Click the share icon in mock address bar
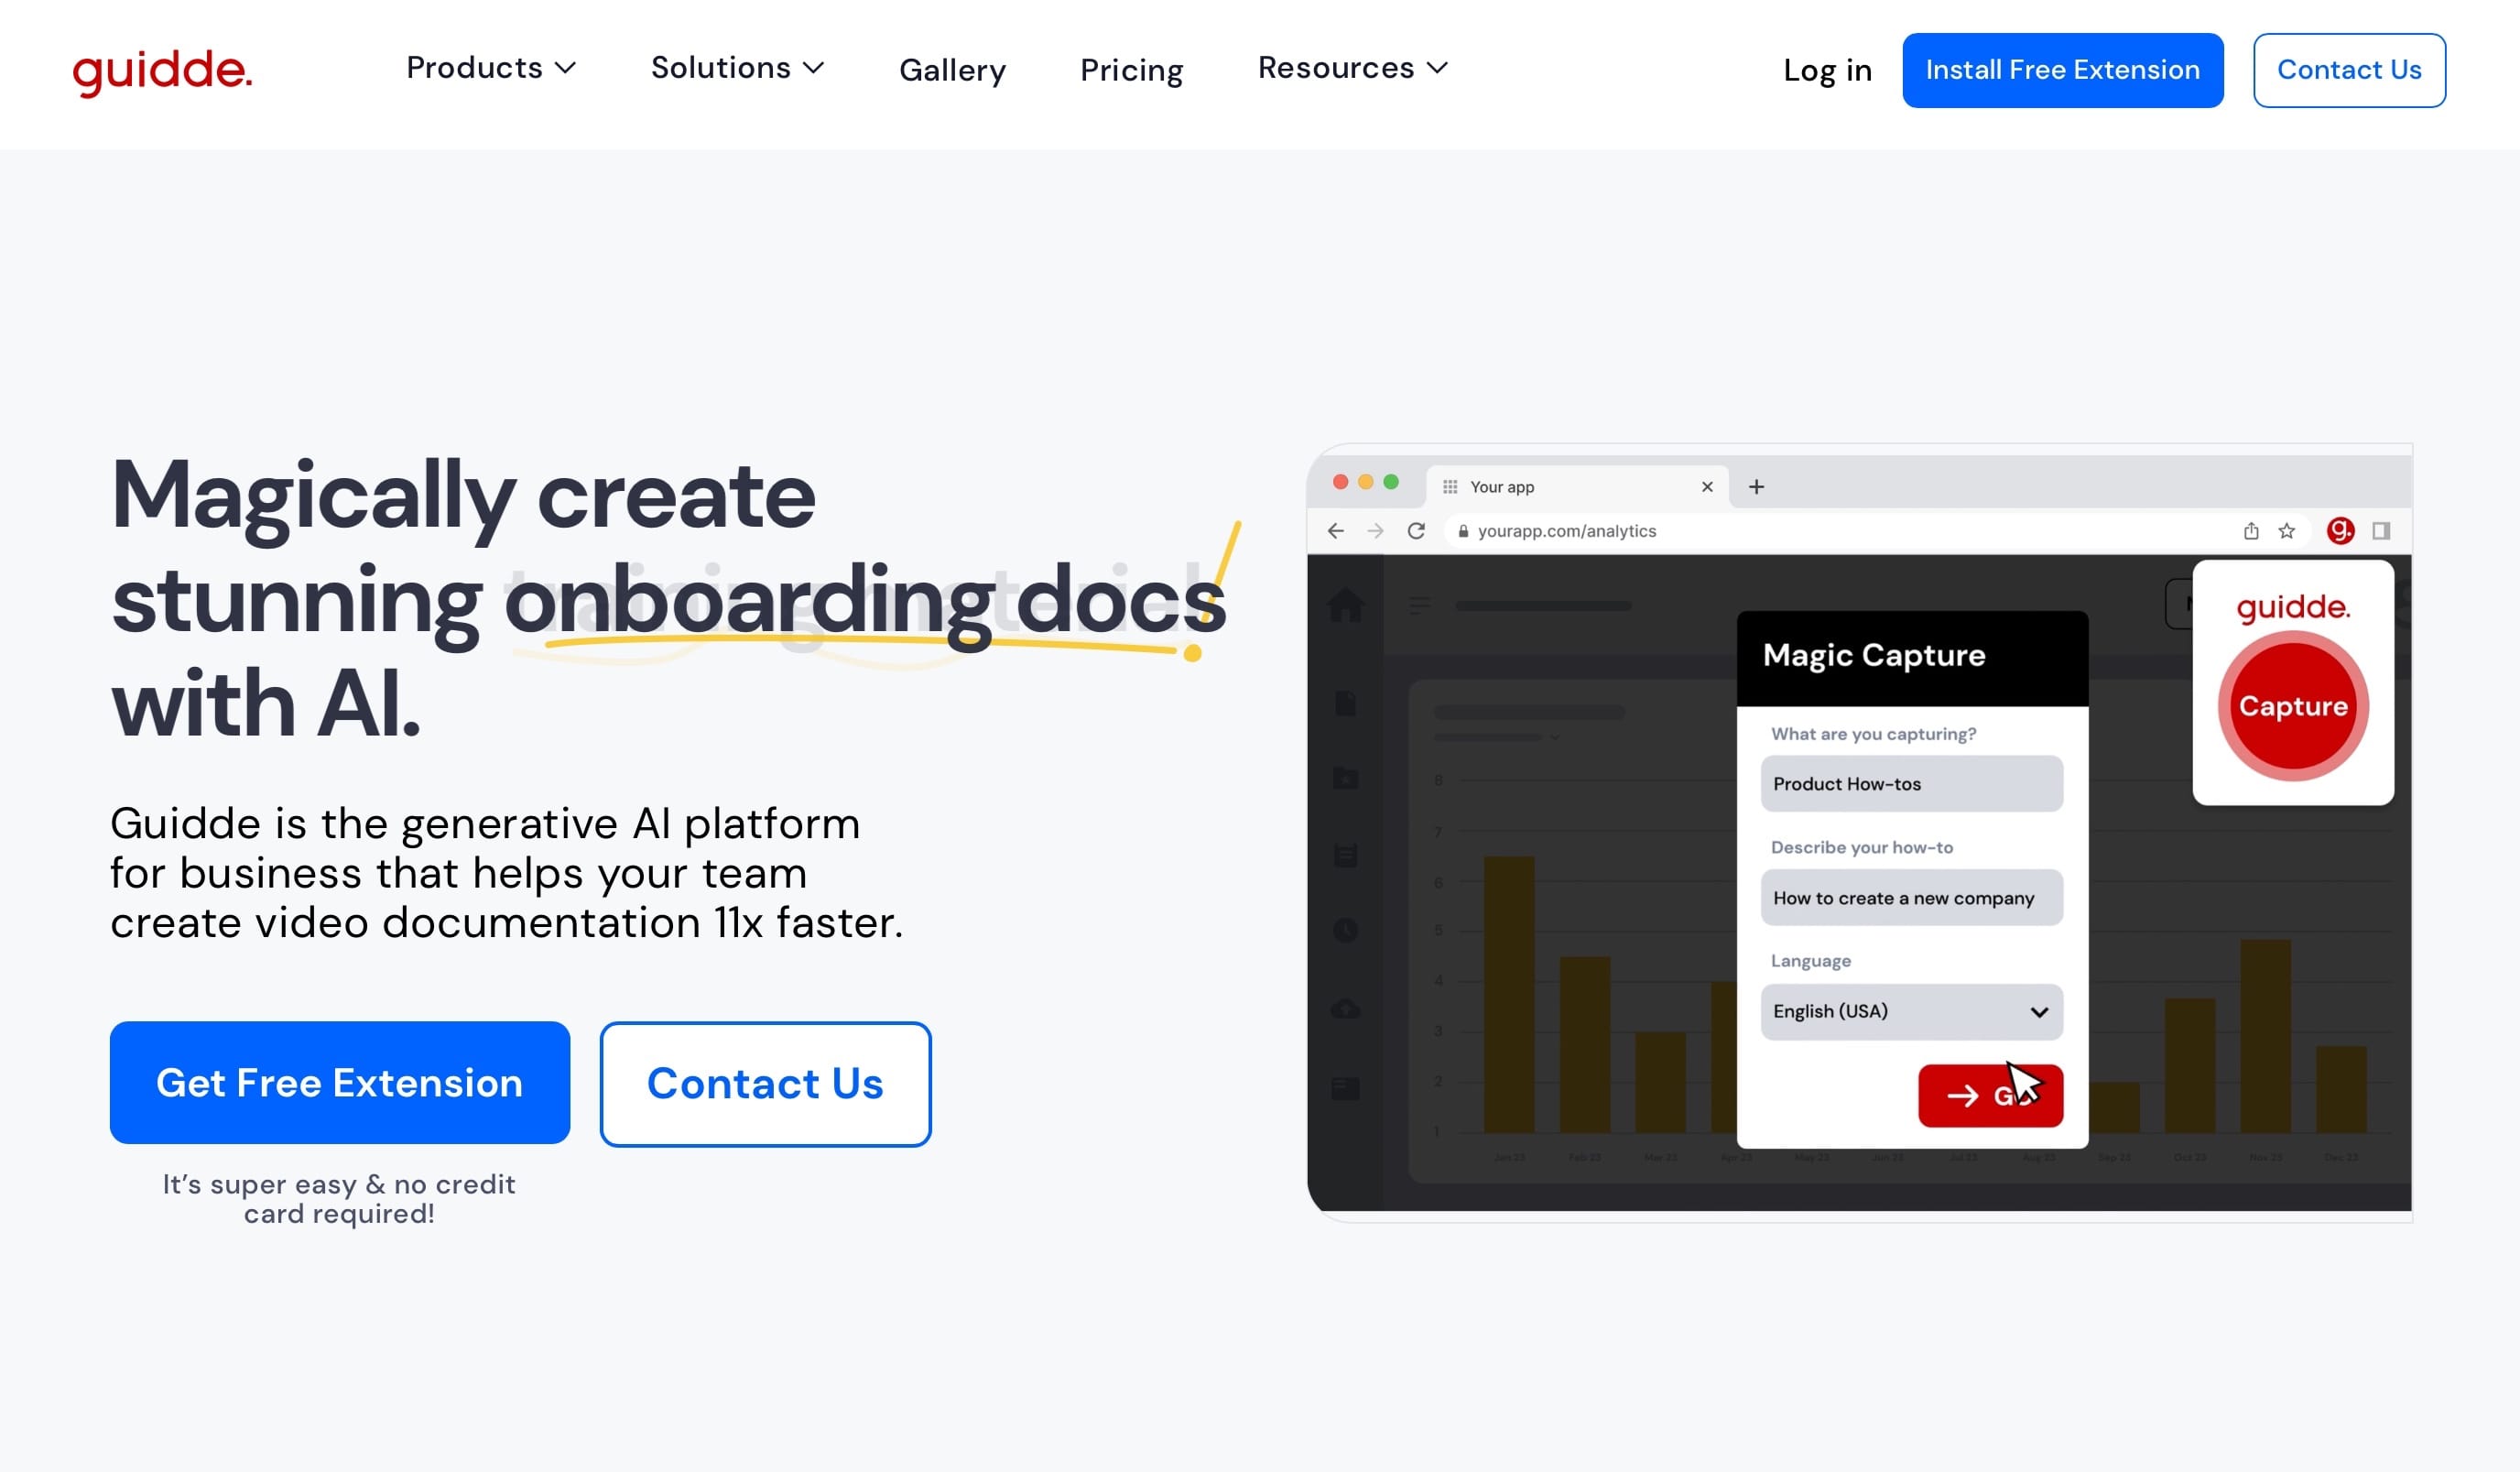 click(x=2250, y=531)
